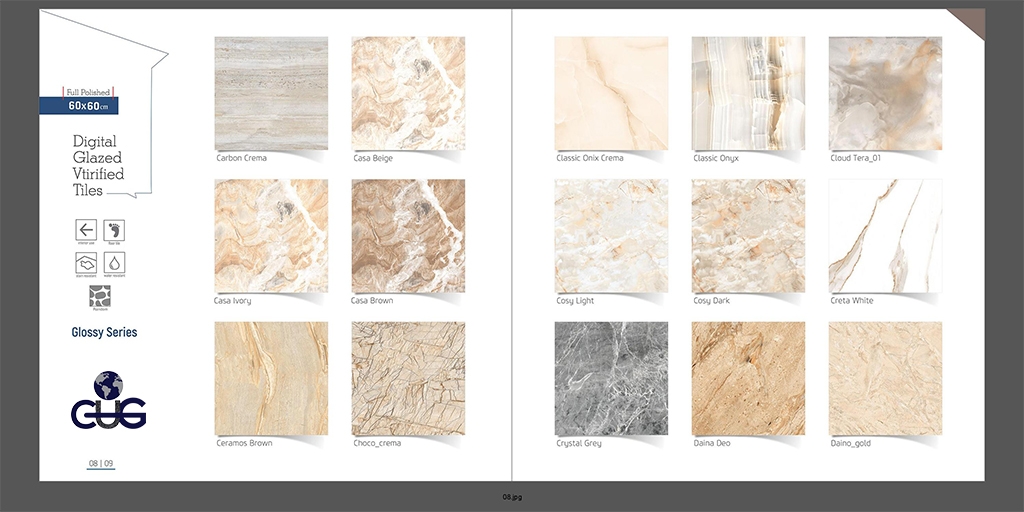Click the 08.jpg filename label
Image resolution: width=1024 pixels, height=512 pixels.
512,496
